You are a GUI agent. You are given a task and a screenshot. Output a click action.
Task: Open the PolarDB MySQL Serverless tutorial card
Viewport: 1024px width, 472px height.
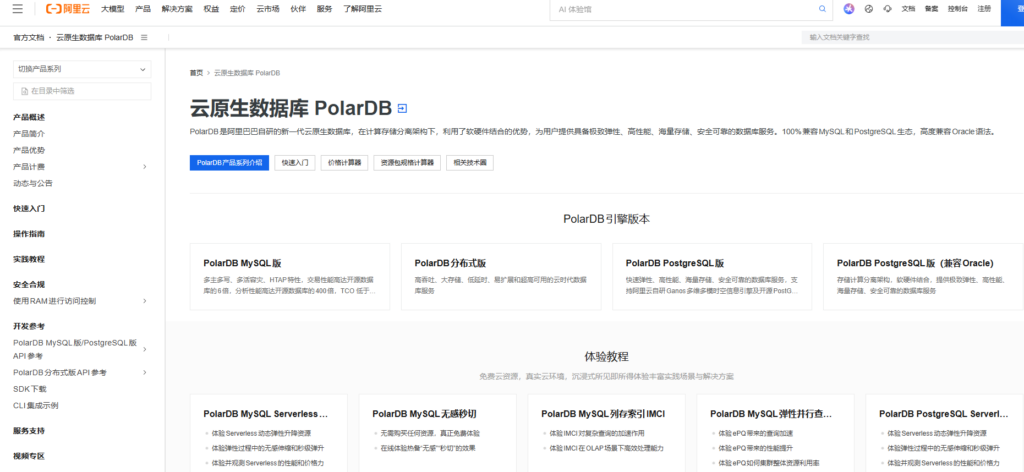pos(268,432)
